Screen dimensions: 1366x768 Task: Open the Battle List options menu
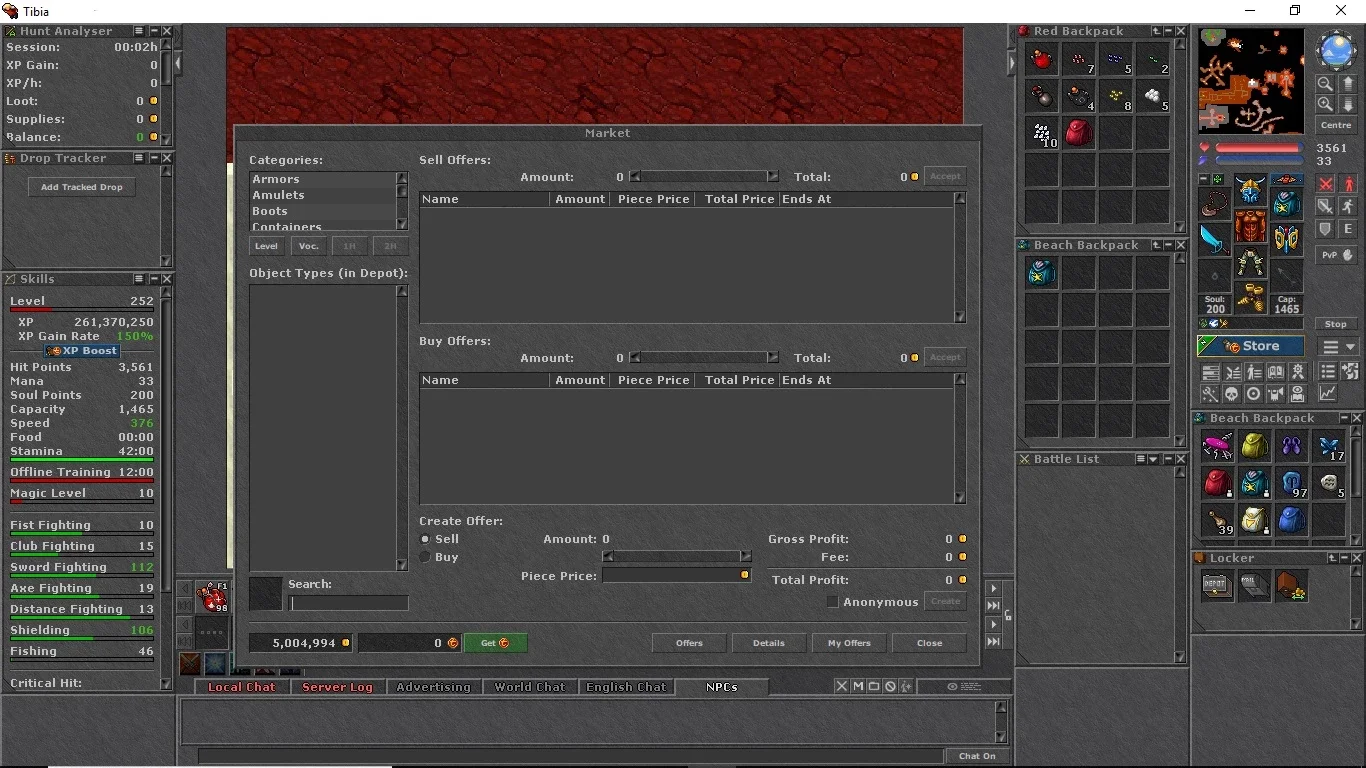click(1140, 459)
